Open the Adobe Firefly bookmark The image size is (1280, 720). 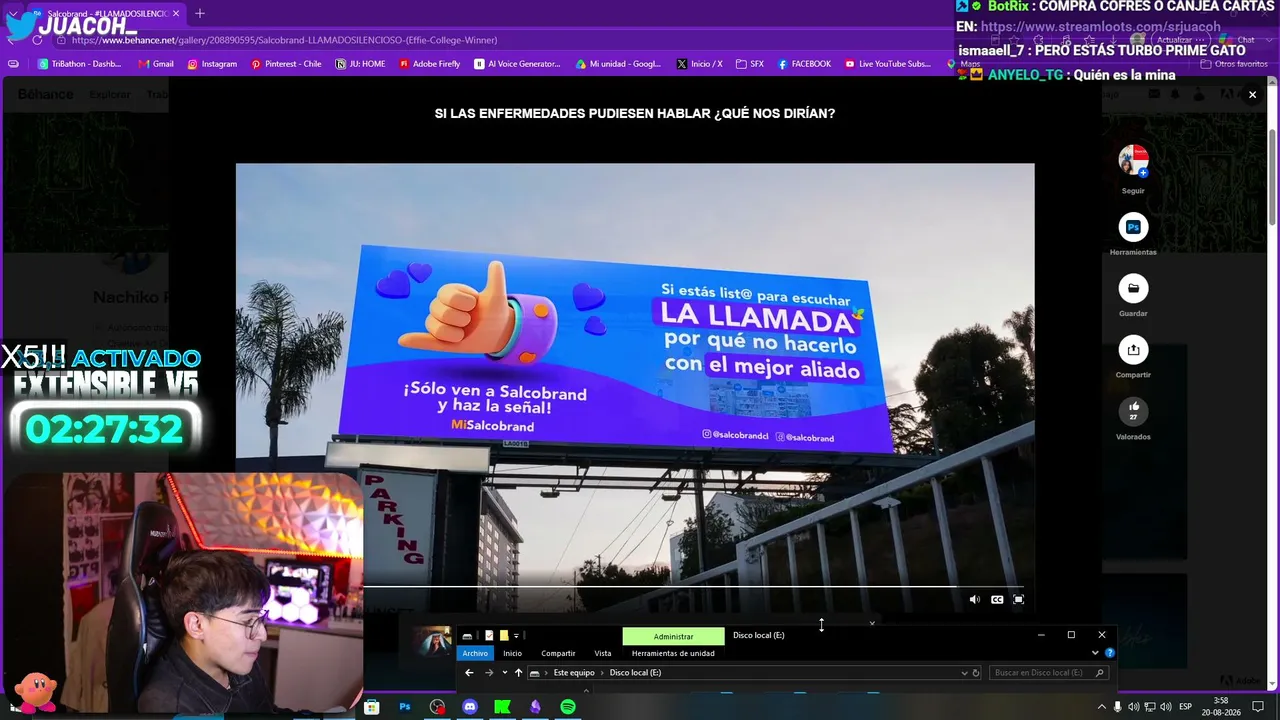(430, 64)
